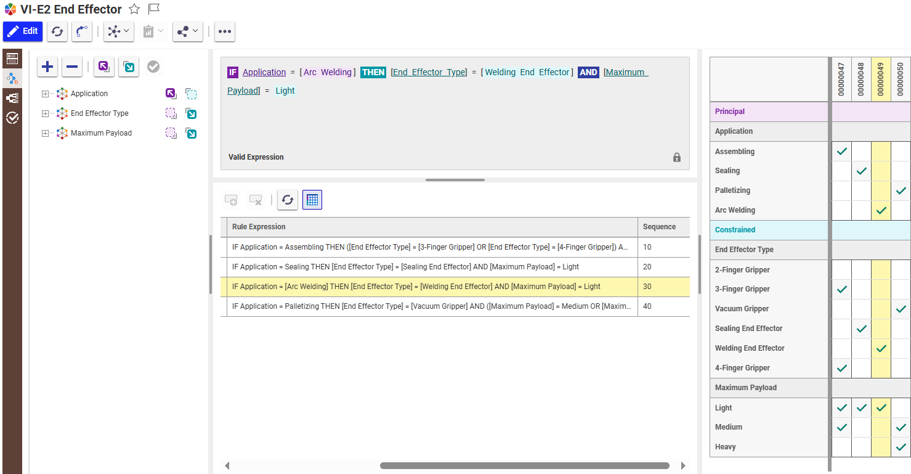Select matrix column 00000047
The image size is (911, 474).
(x=841, y=80)
